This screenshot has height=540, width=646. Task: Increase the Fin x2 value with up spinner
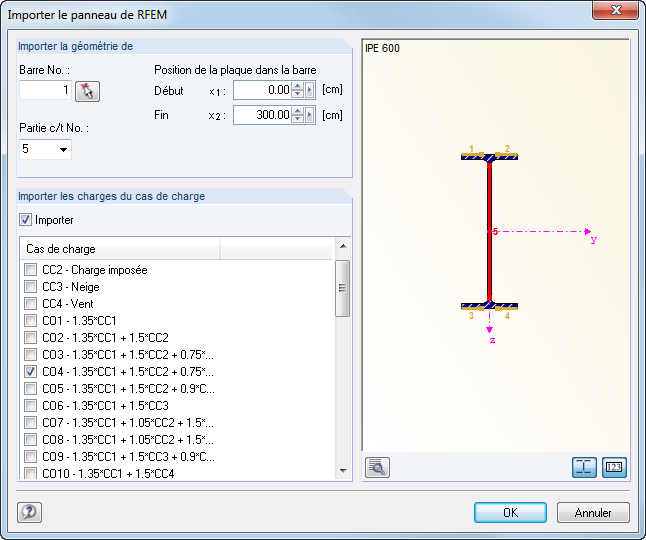click(x=297, y=111)
